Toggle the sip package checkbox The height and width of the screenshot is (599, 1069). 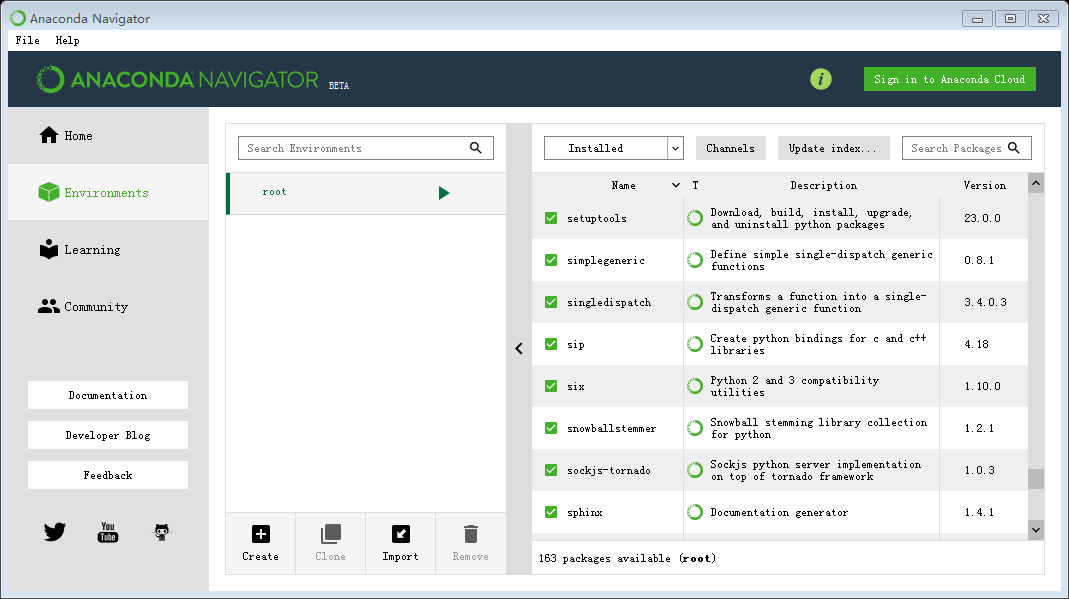[551, 344]
